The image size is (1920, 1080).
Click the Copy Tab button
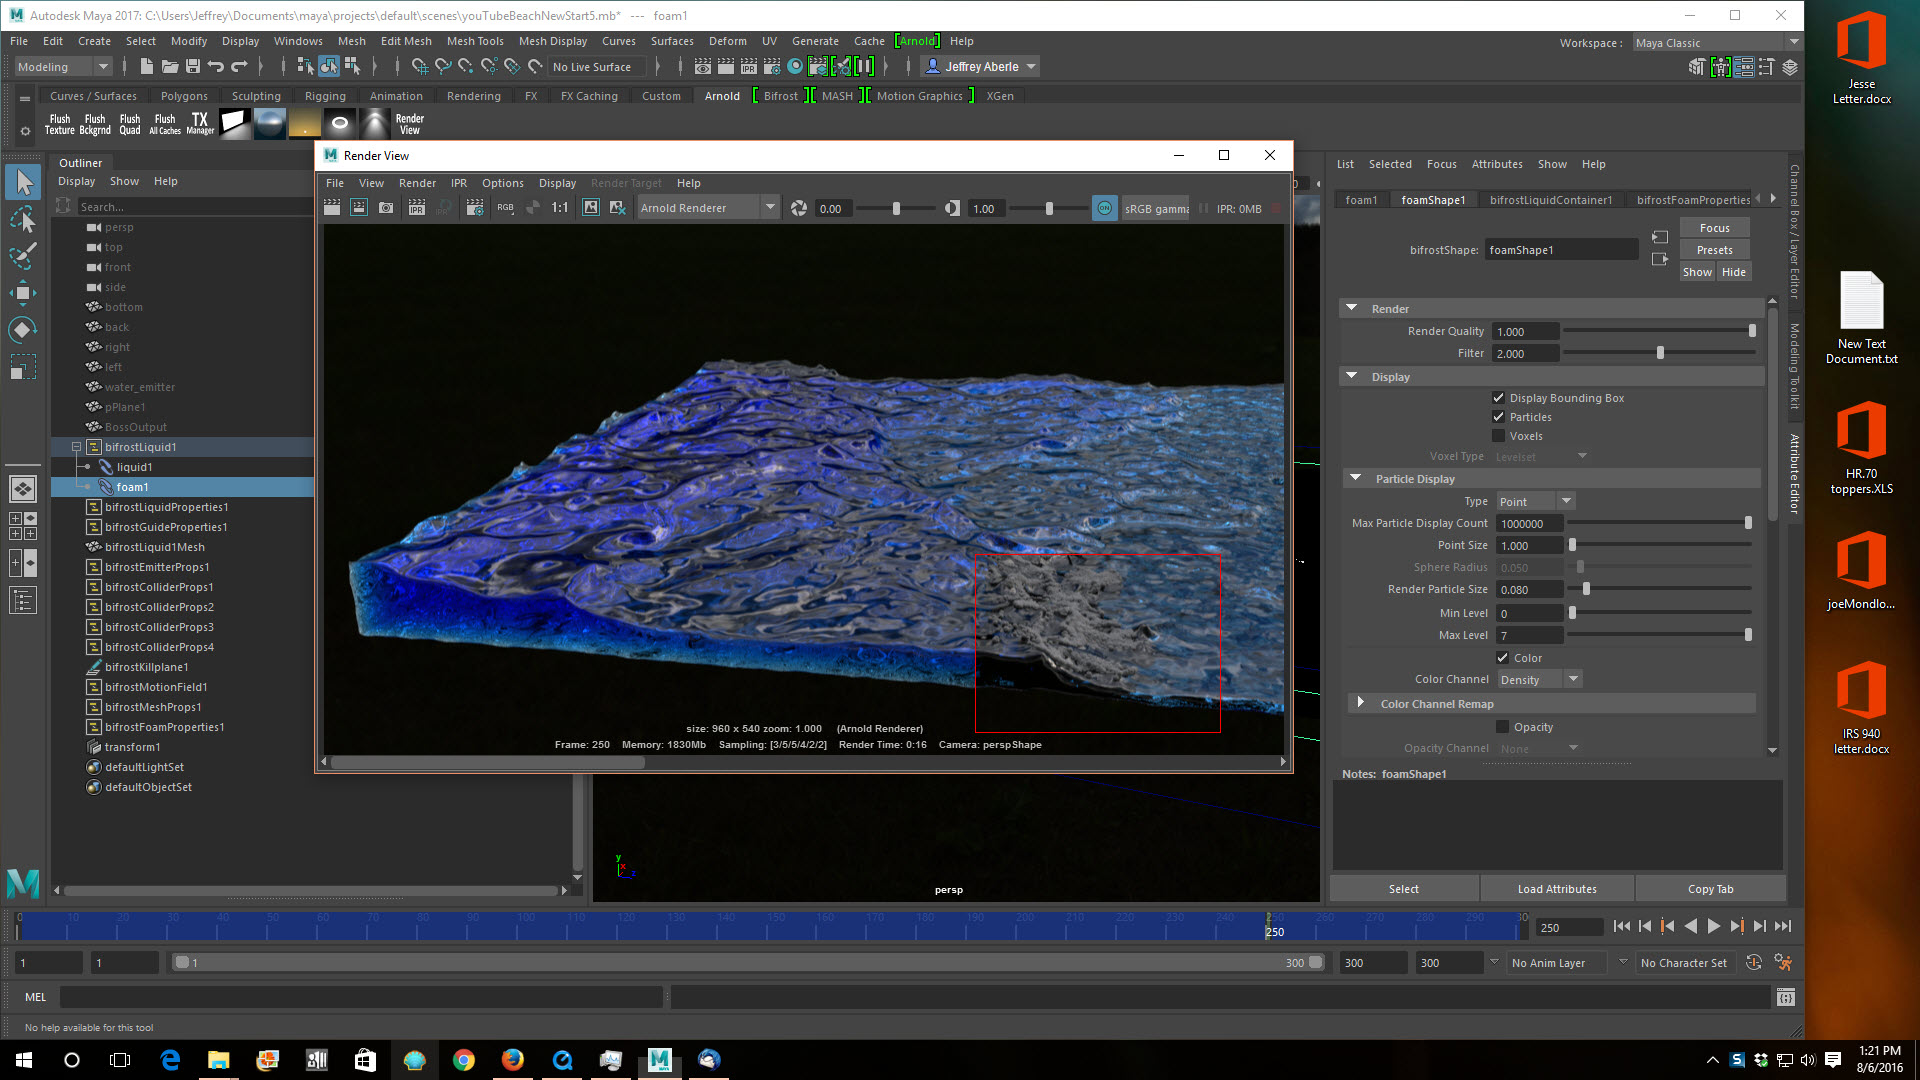(1711, 888)
